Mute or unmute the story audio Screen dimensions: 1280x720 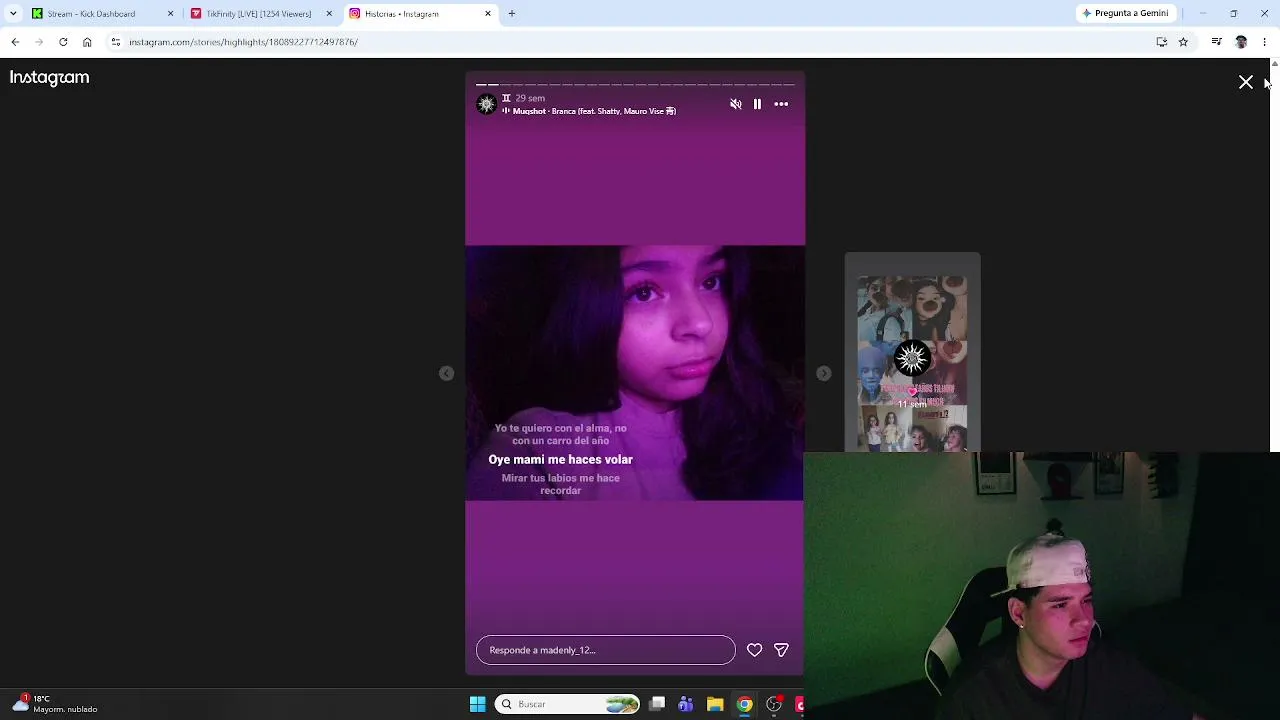736,104
